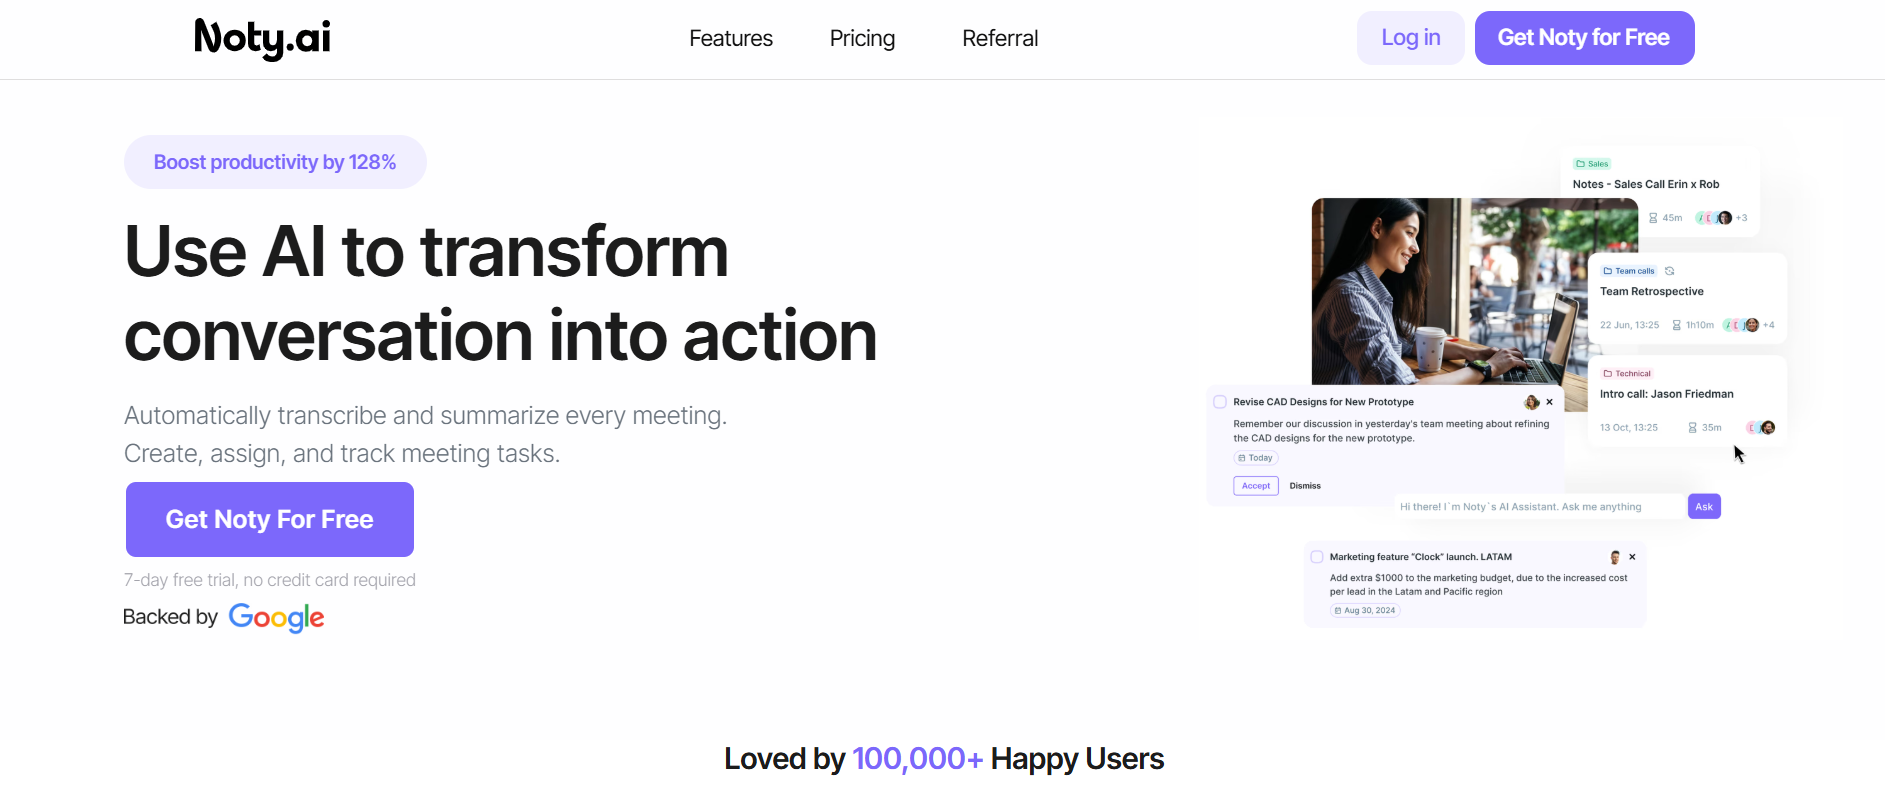Click the Log in button

1411,38
